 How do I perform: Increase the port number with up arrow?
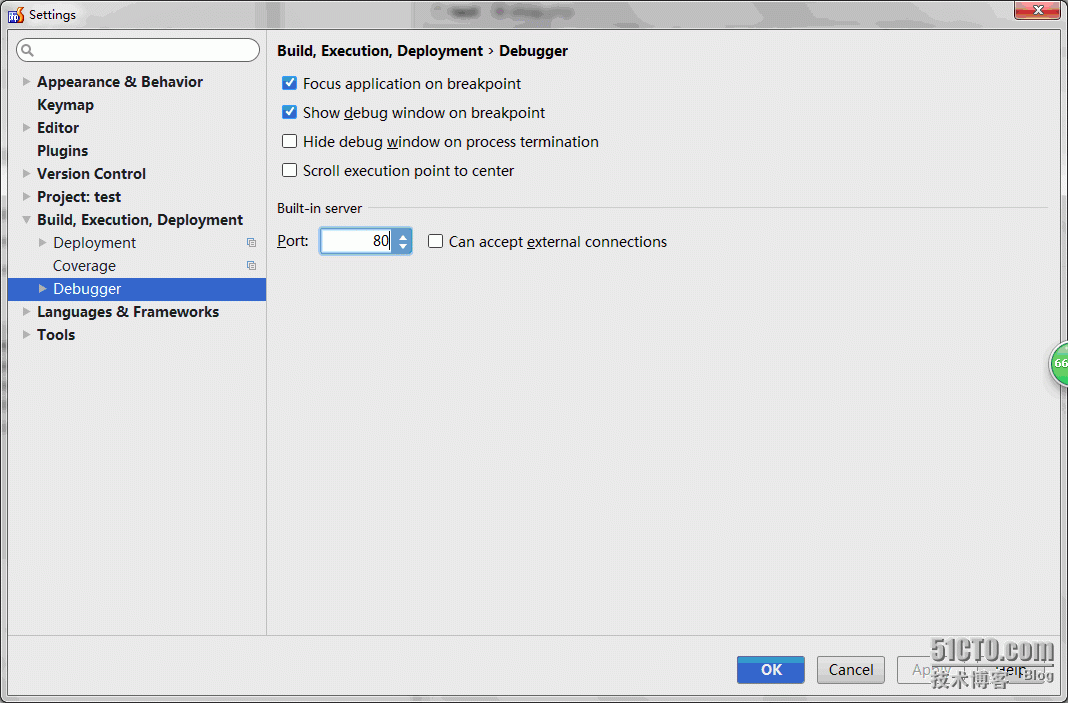[403, 236]
